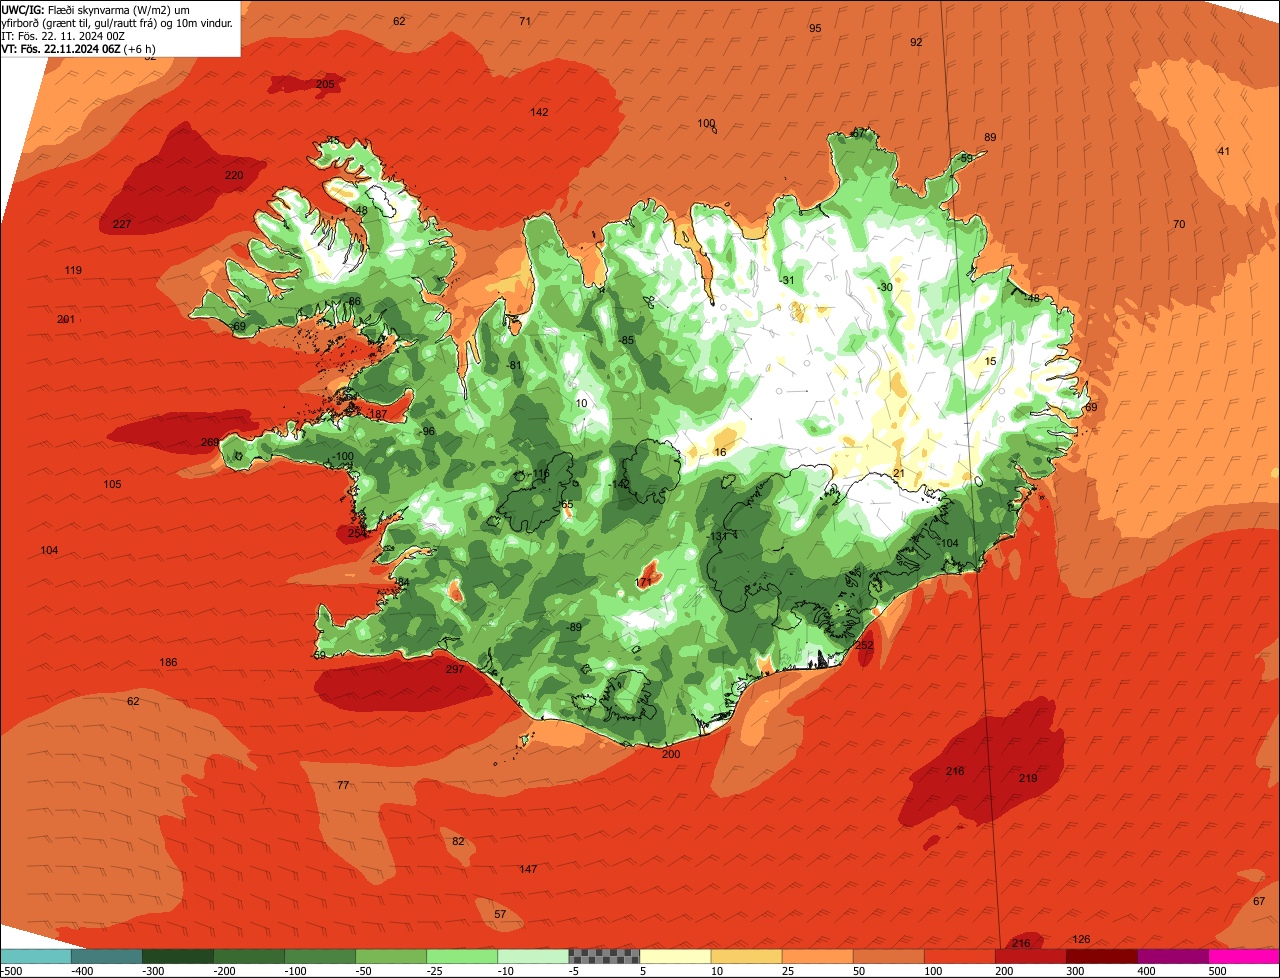Viewport: 1280px width, 978px height.
Task: Click the map value "142"
Action: click(539, 112)
